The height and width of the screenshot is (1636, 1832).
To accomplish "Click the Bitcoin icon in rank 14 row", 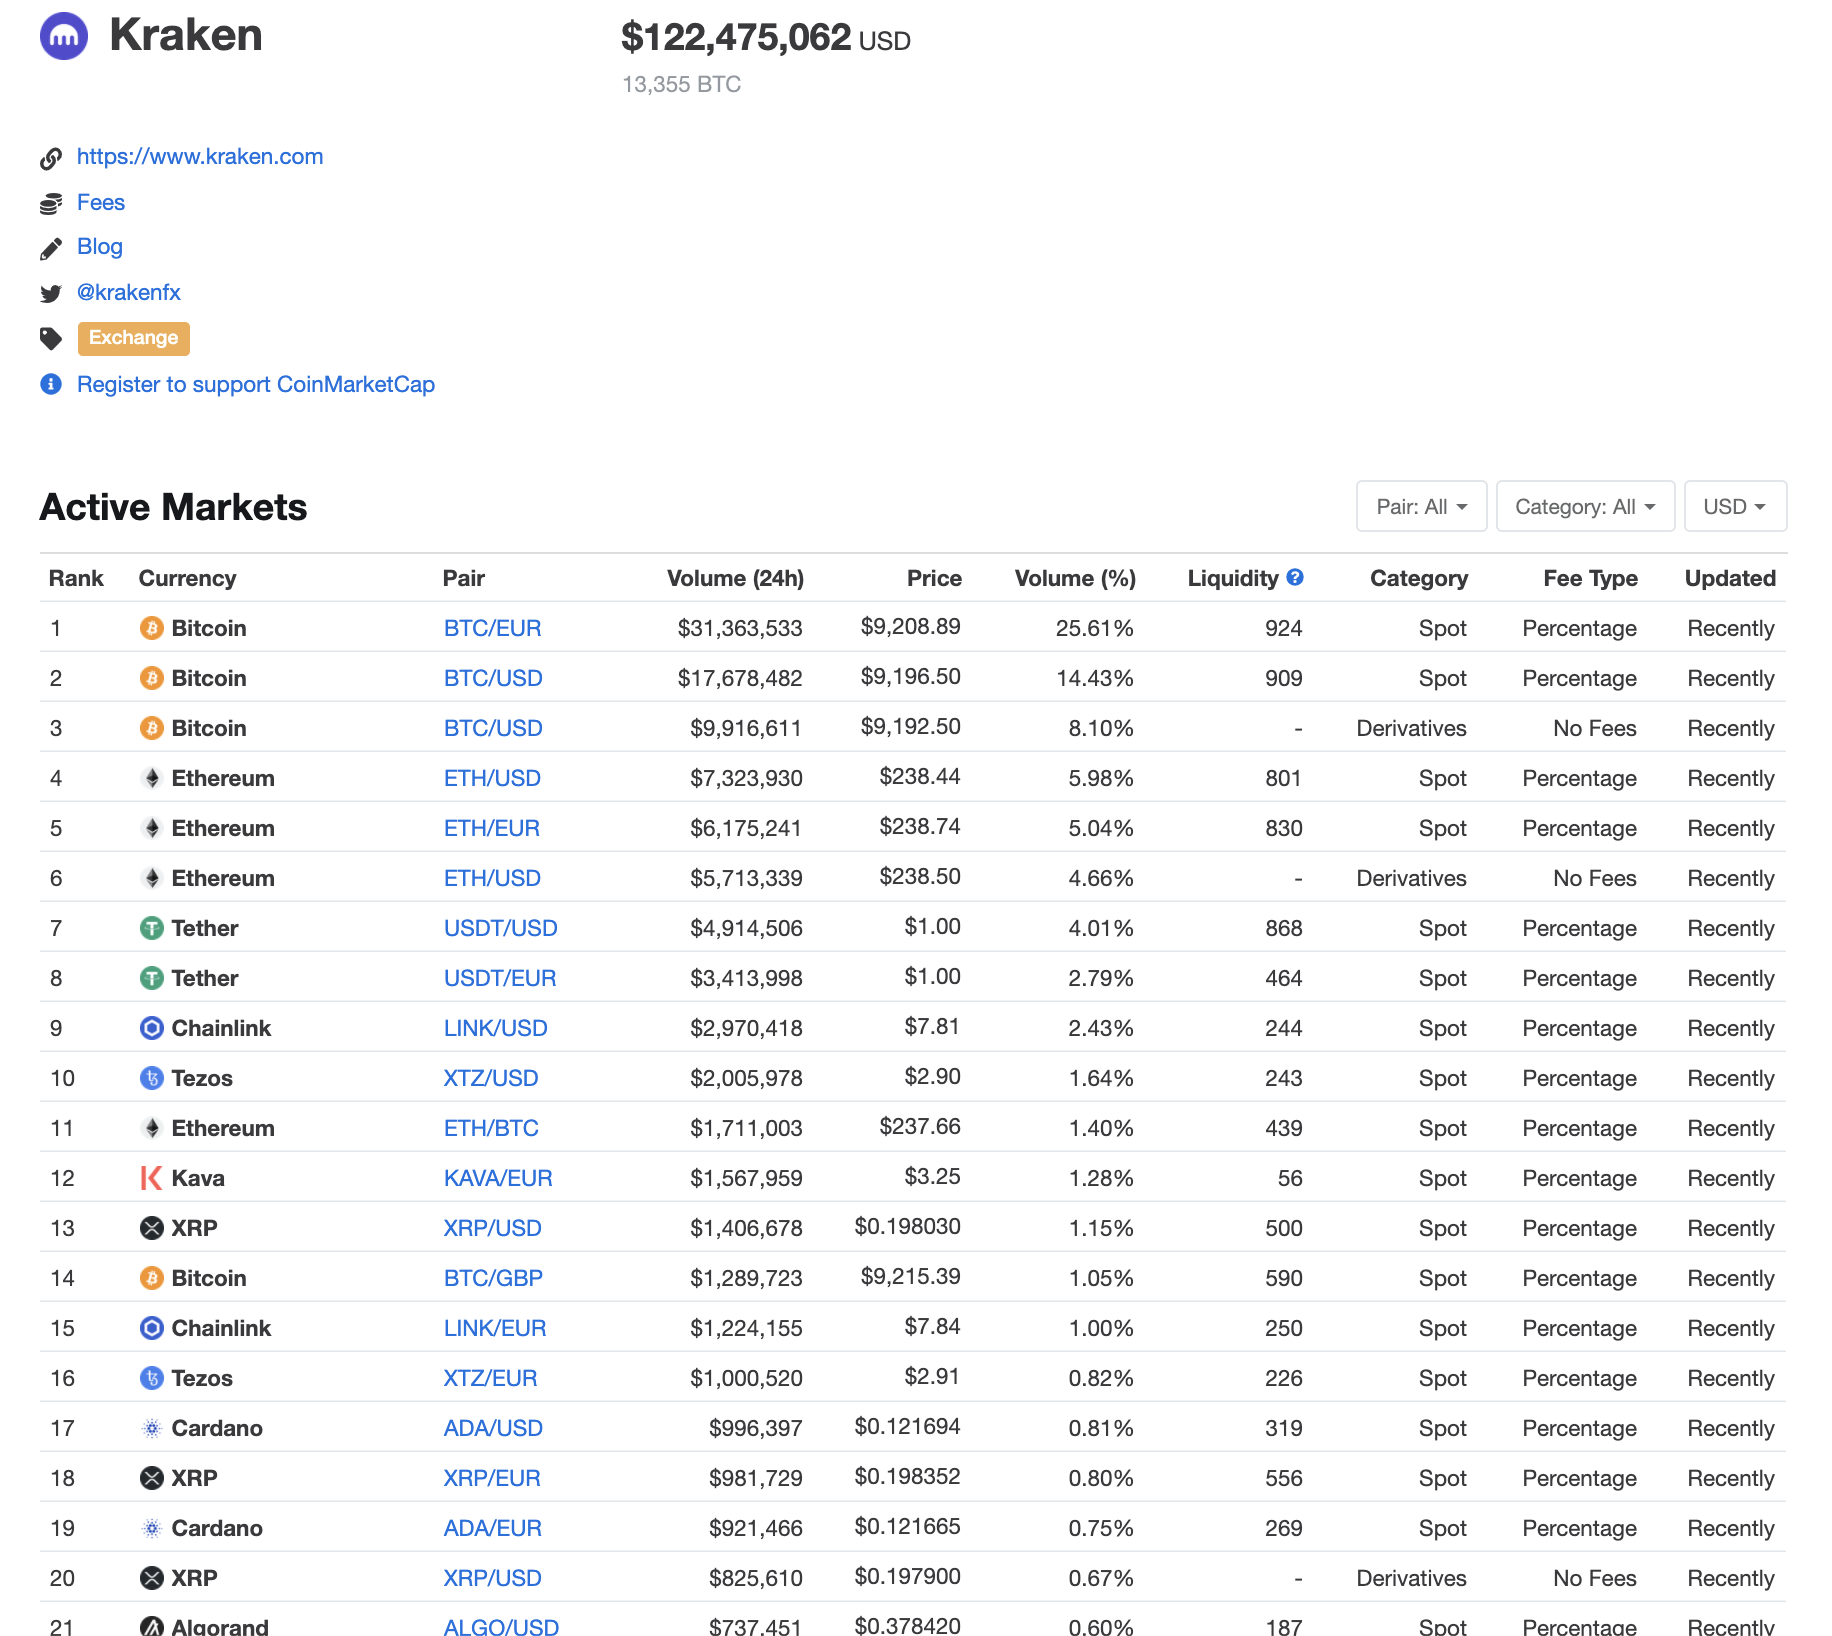I will pyautogui.click(x=152, y=1278).
